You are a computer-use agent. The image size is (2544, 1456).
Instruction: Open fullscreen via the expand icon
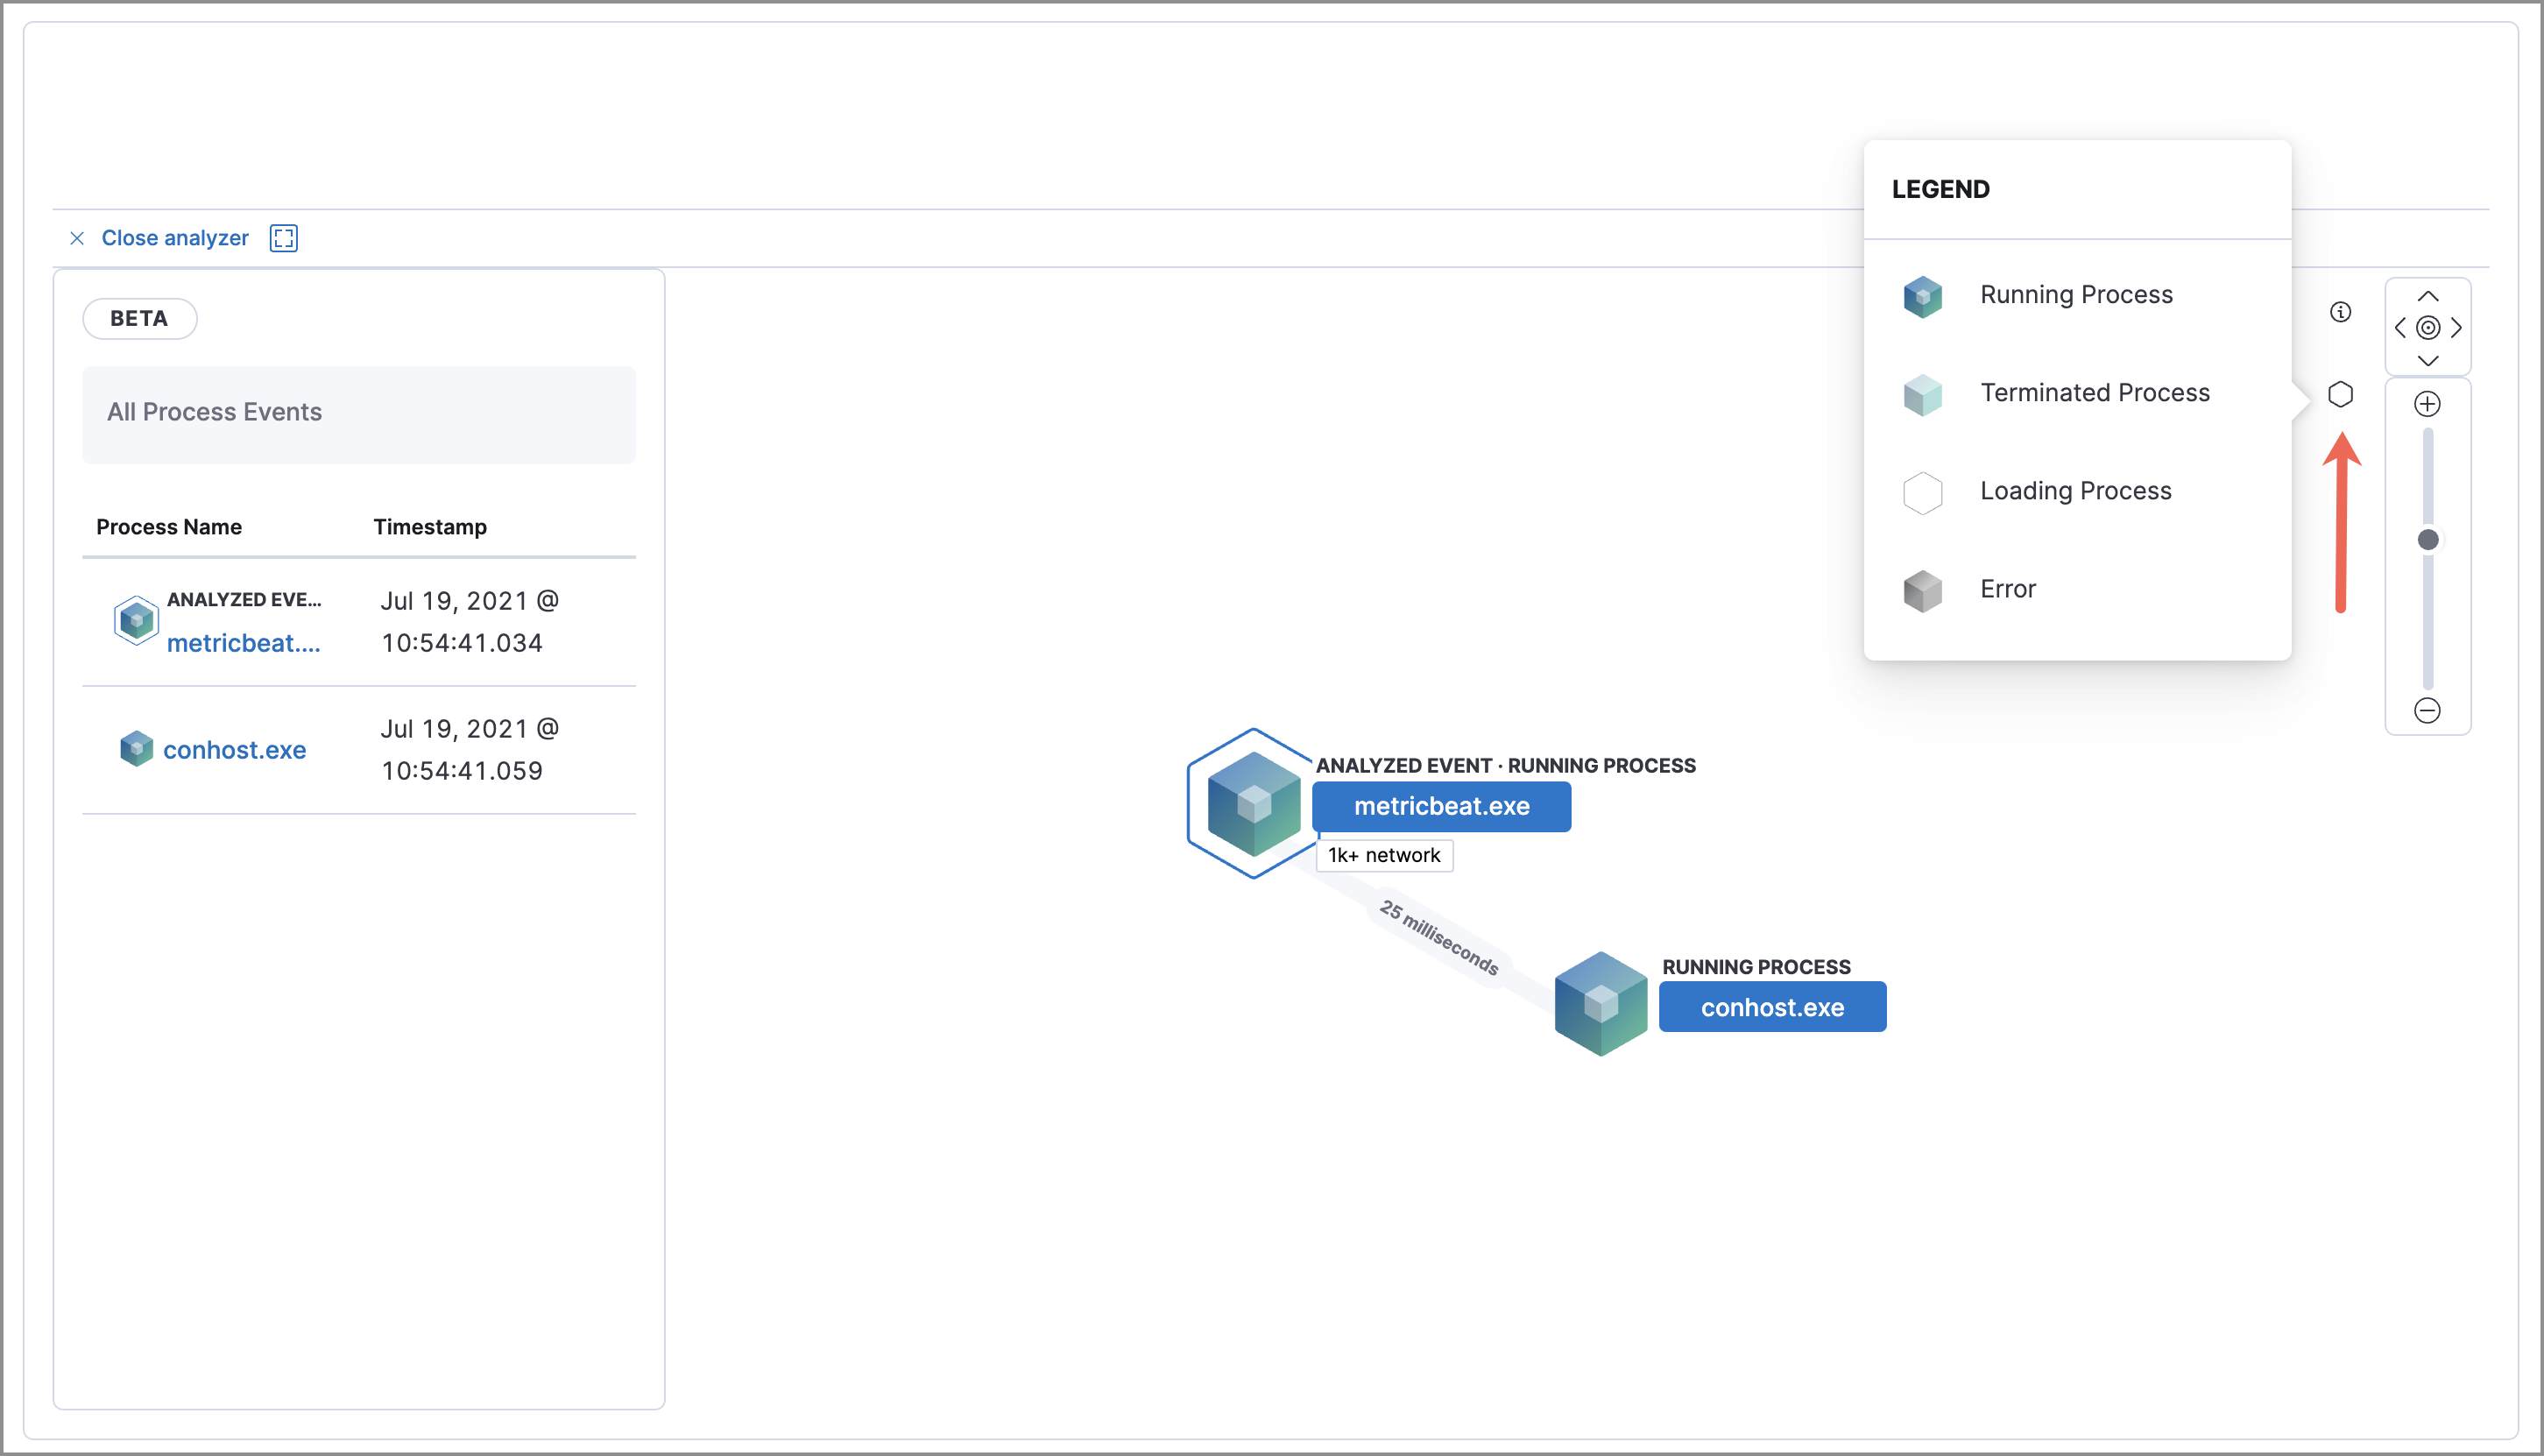283,238
